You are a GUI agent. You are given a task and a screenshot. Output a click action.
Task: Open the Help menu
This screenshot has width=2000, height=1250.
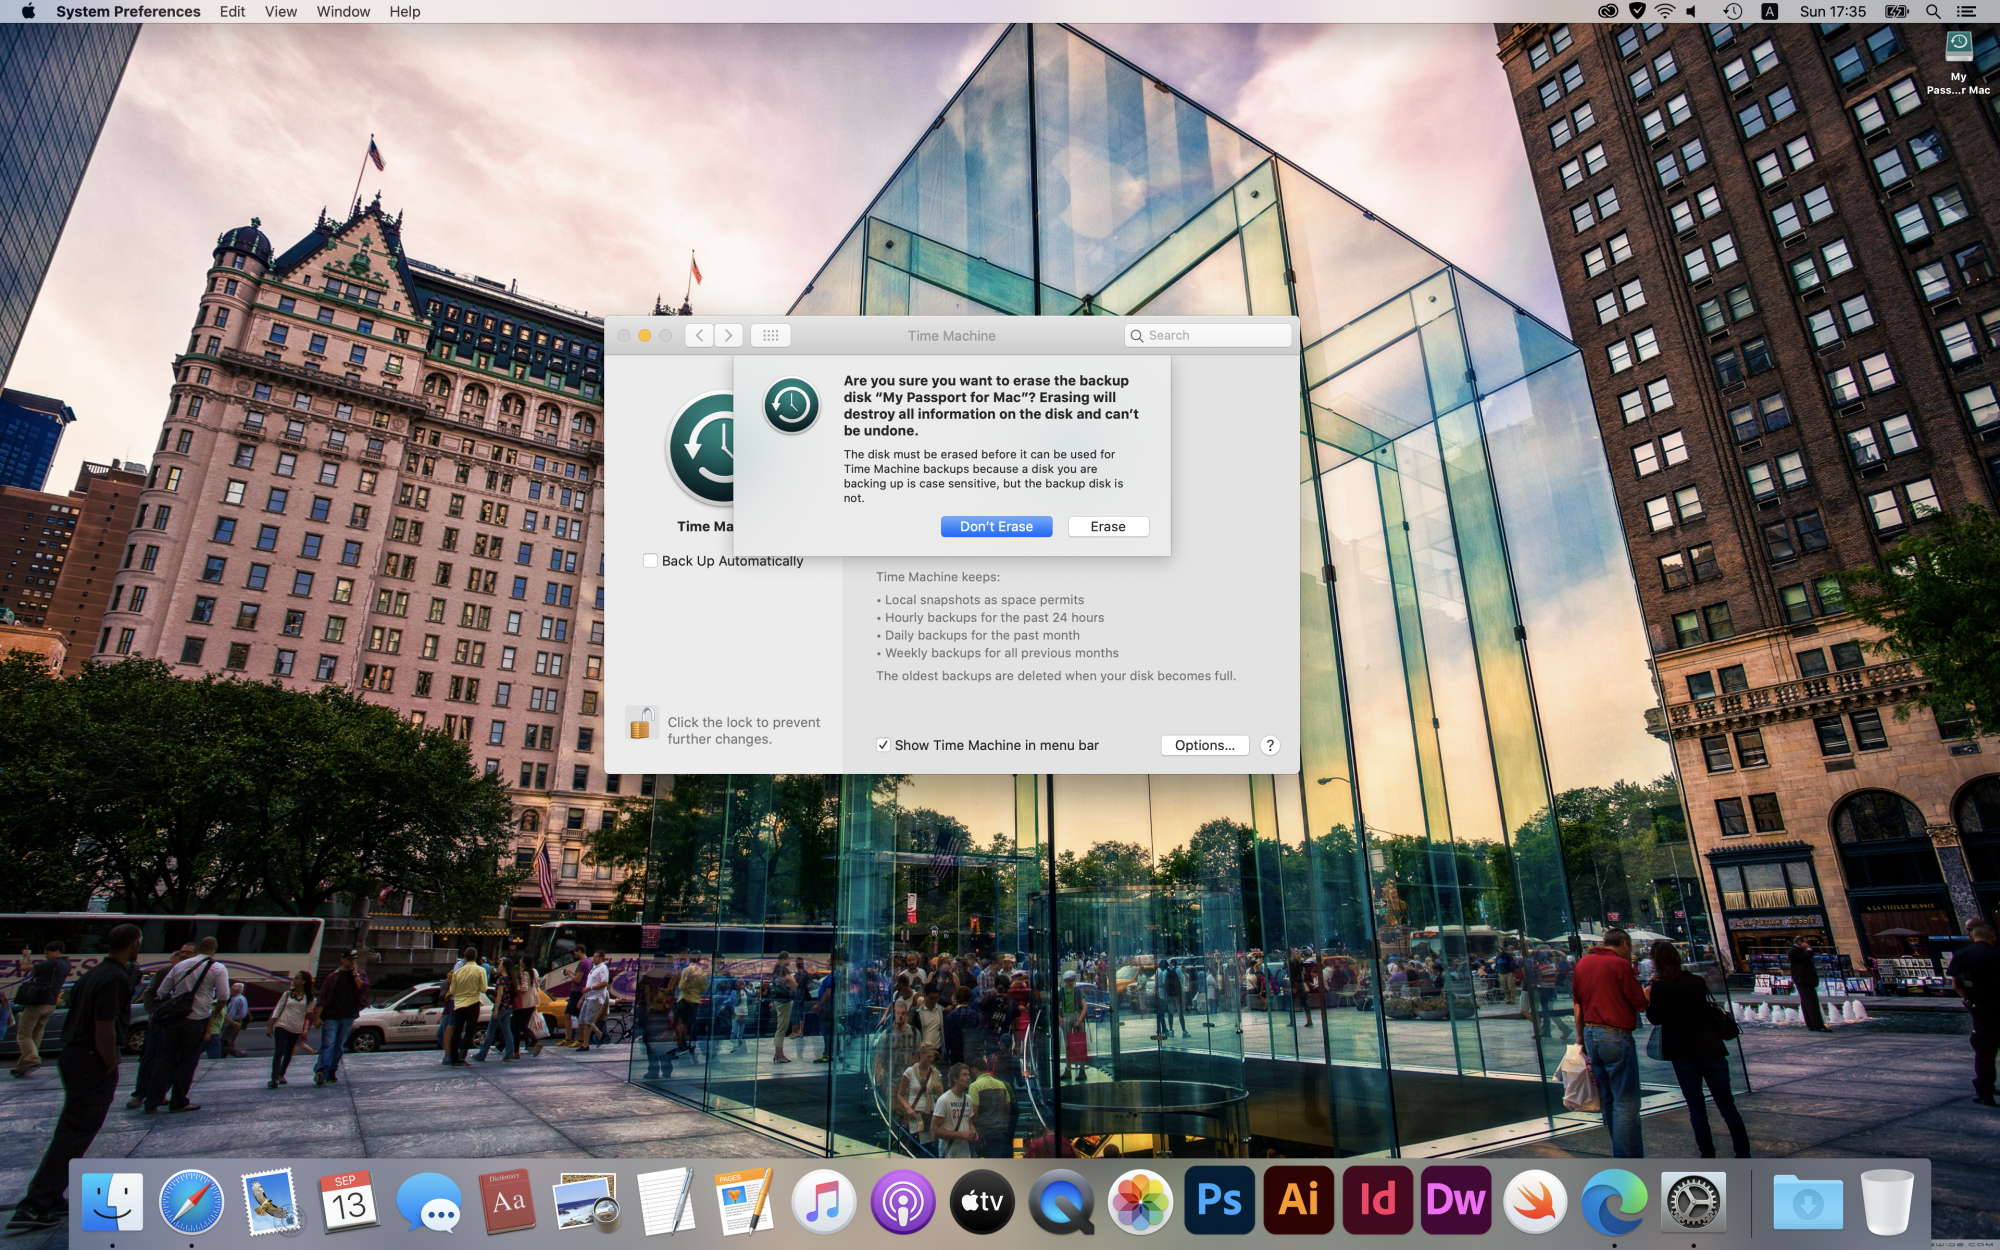(x=405, y=11)
